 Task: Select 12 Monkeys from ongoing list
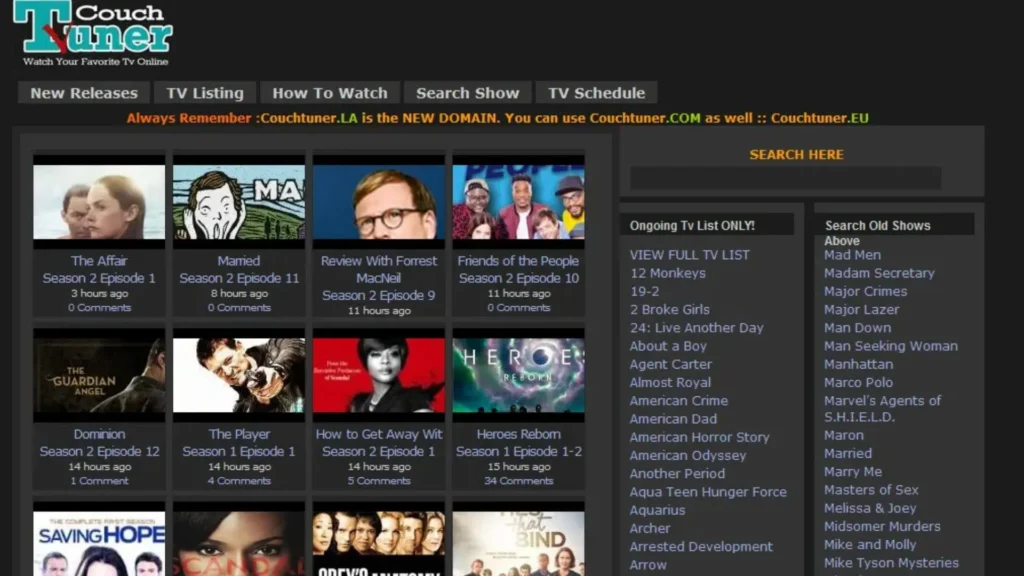point(667,273)
